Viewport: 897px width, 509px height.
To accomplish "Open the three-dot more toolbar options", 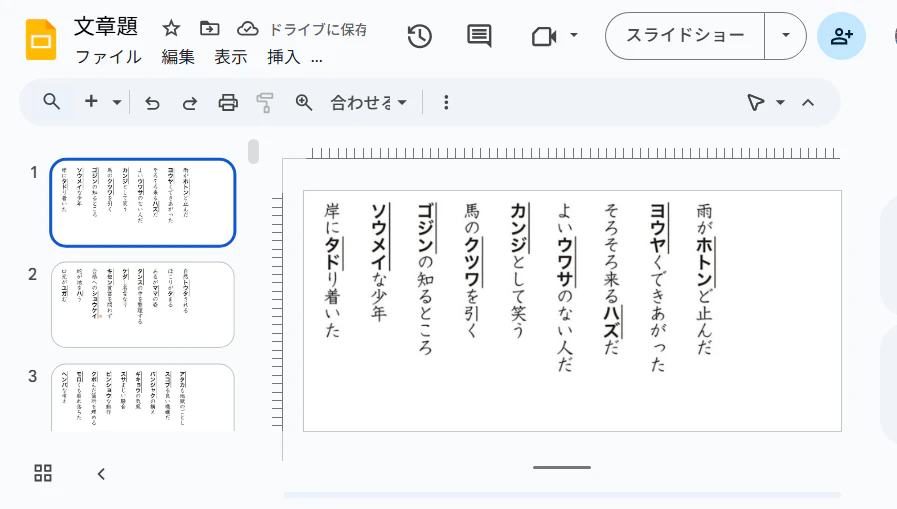I will (446, 102).
